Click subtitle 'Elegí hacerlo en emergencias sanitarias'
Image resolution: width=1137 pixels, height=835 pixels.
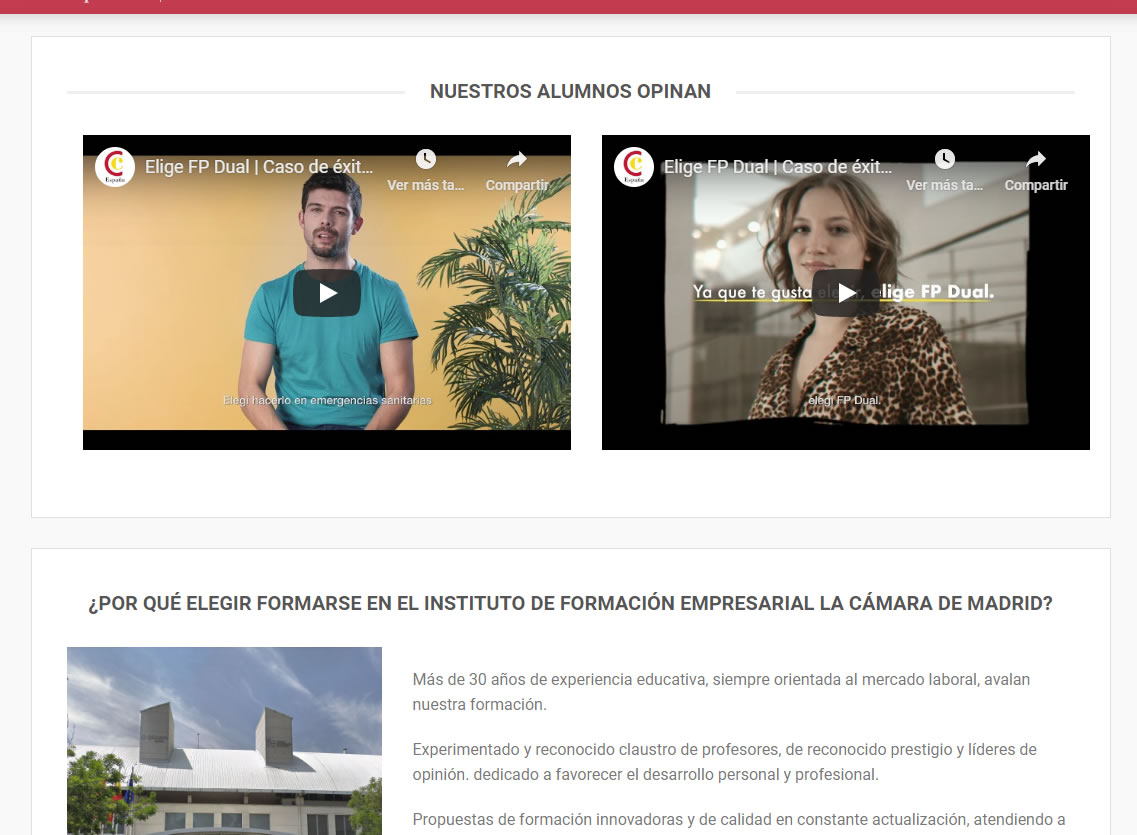327,400
